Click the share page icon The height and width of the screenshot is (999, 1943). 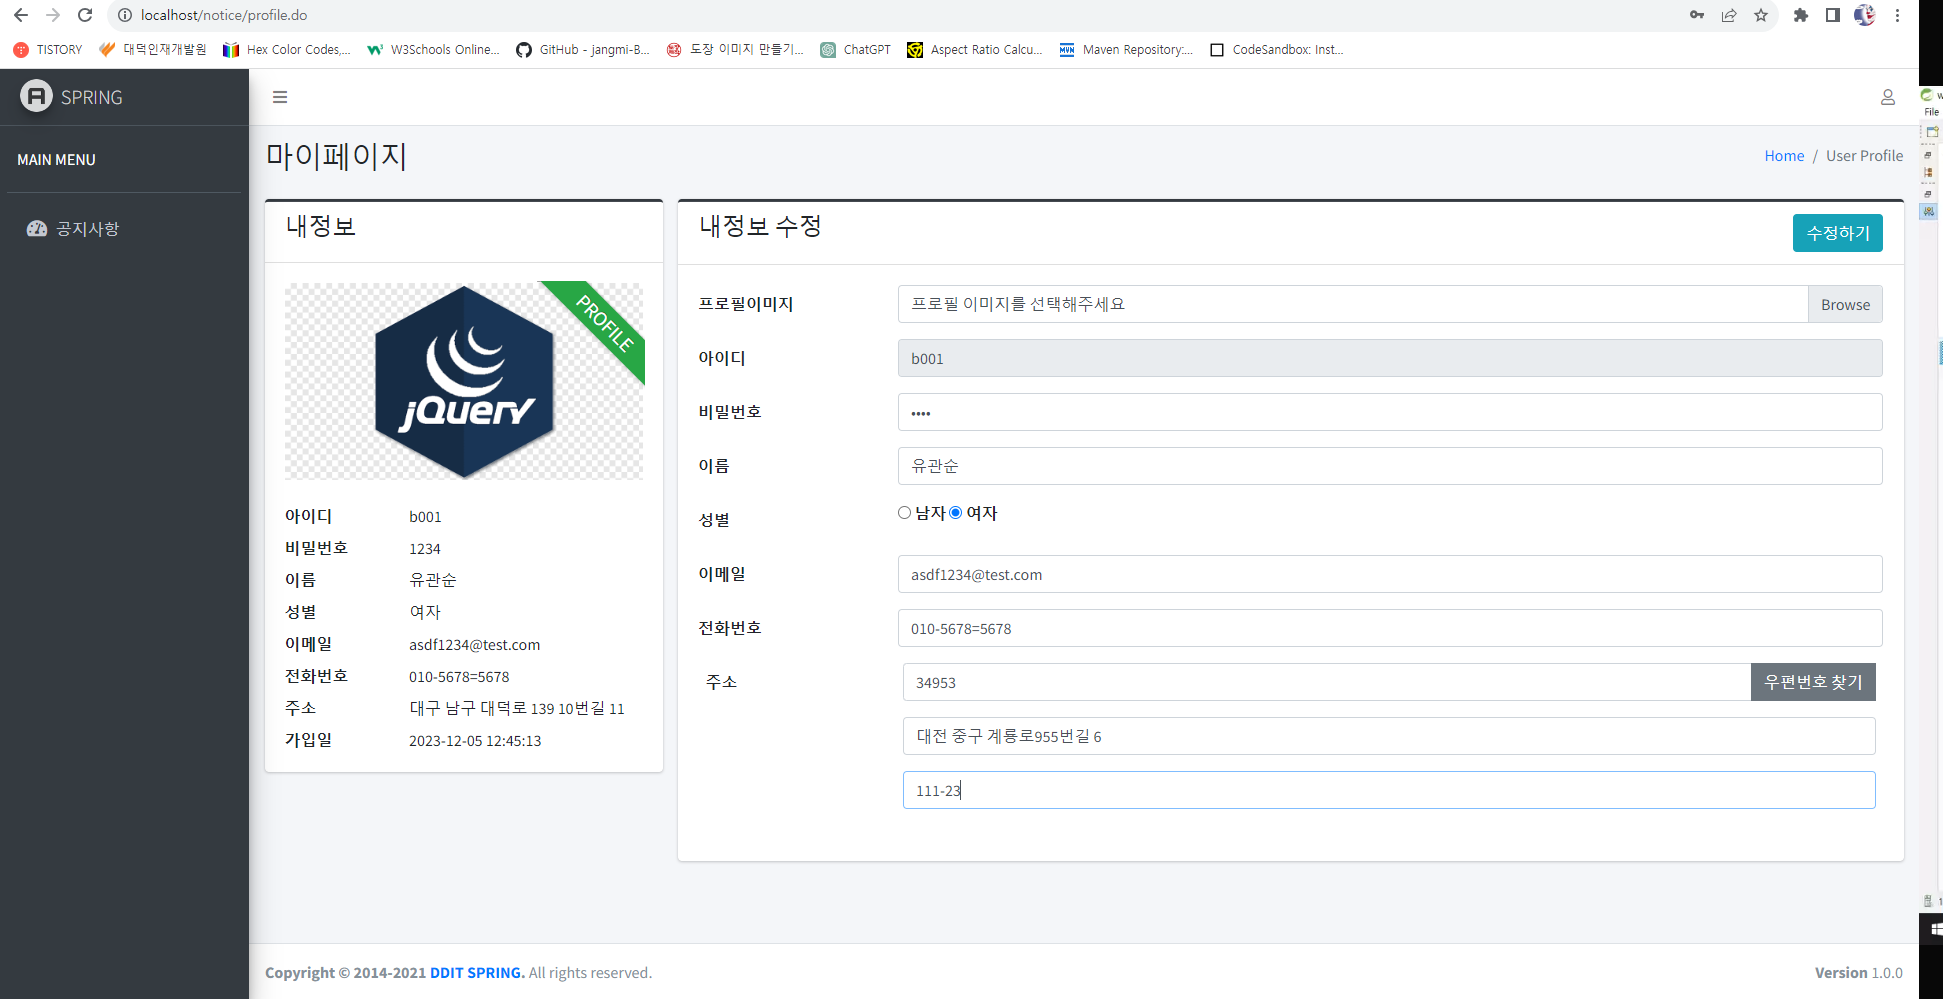[x=1729, y=15]
